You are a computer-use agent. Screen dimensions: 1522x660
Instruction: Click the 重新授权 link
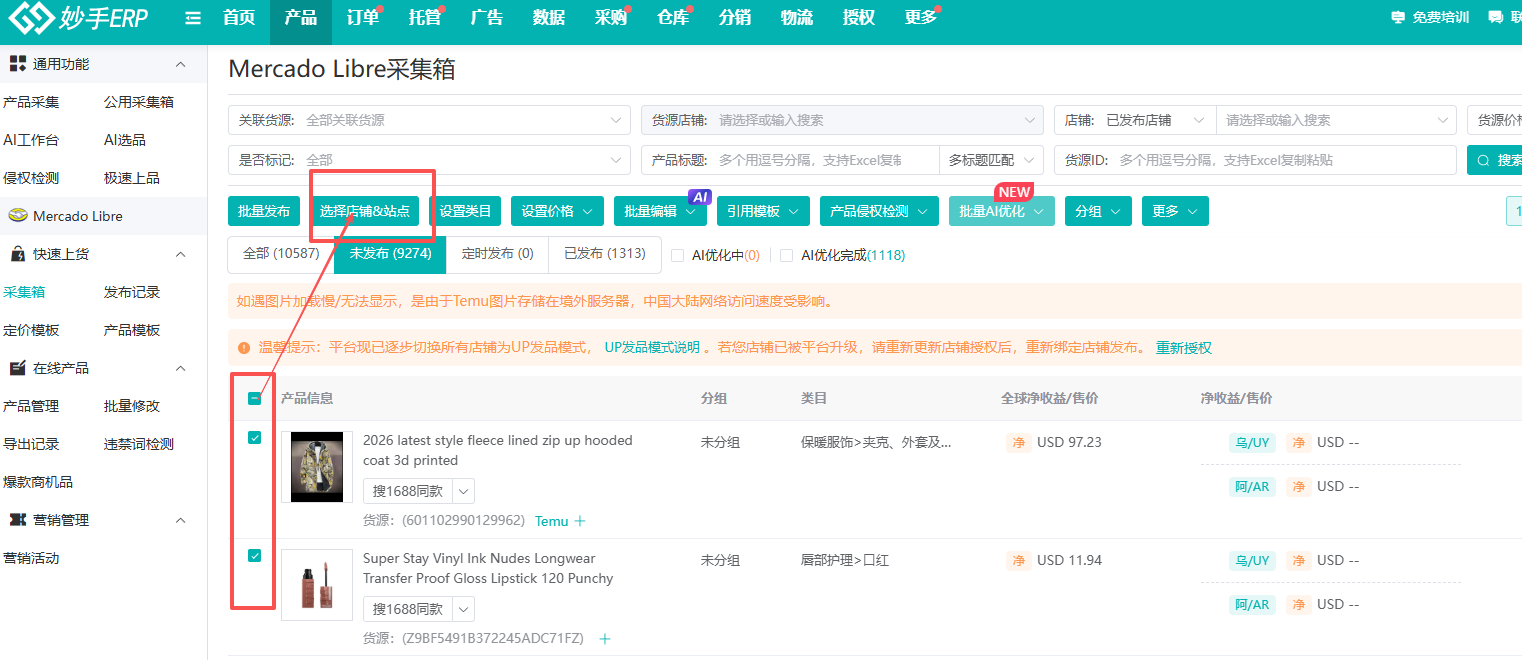1184,348
